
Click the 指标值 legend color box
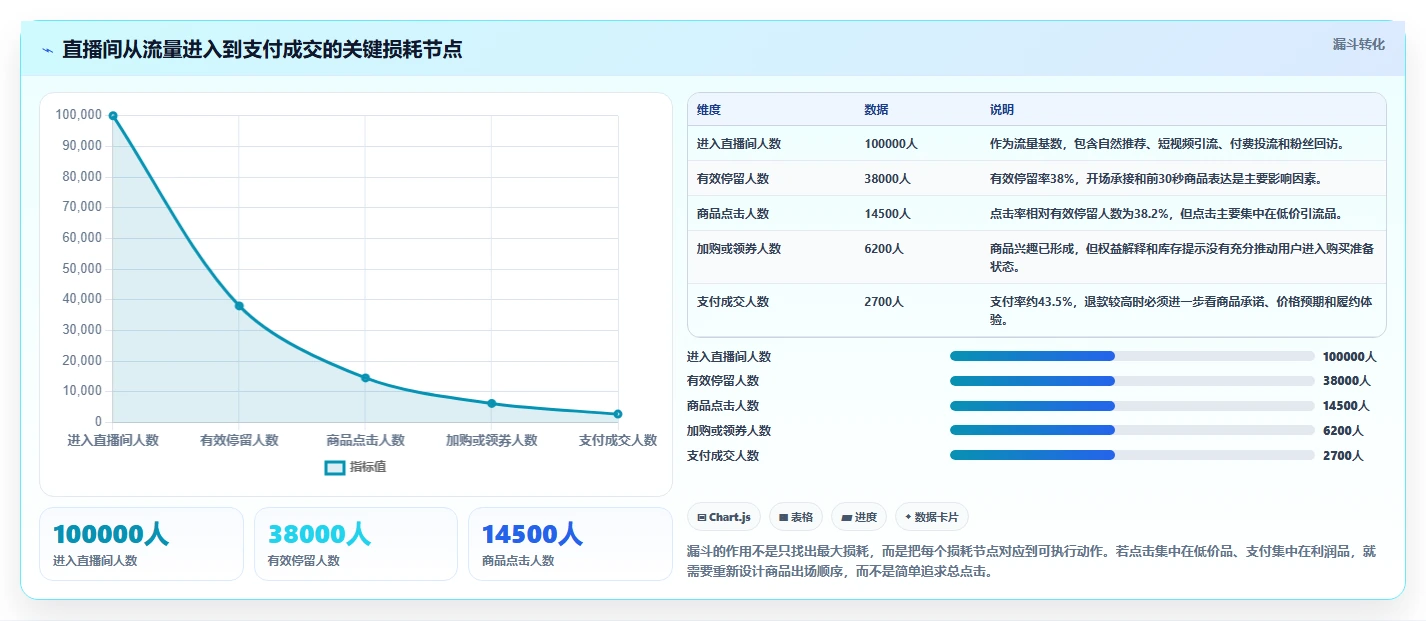334,467
